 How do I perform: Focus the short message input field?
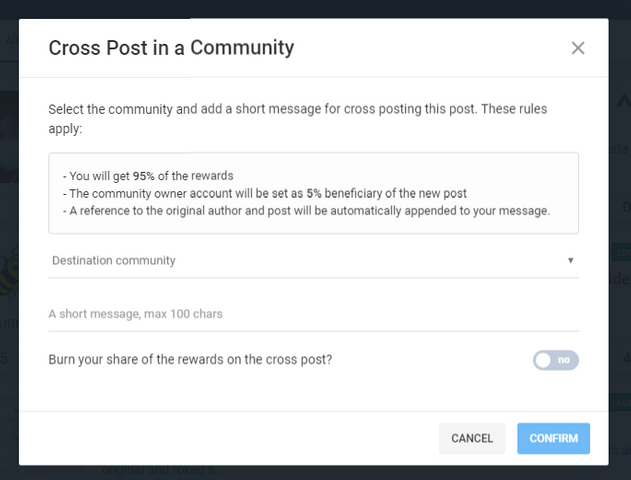pyautogui.click(x=313, y=314)
